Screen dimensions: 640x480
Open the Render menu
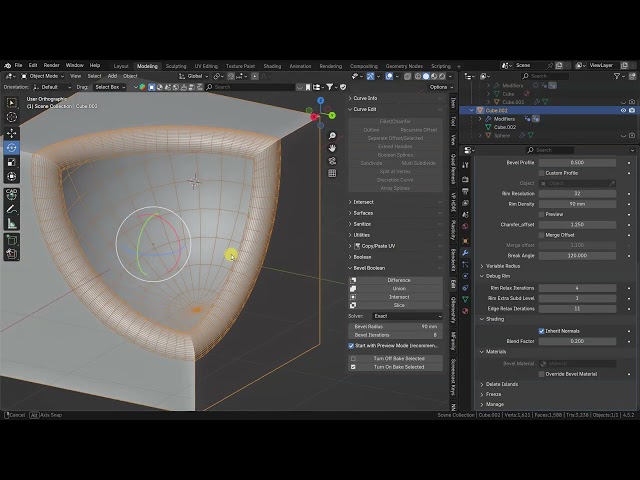click(x=51, y=65)
